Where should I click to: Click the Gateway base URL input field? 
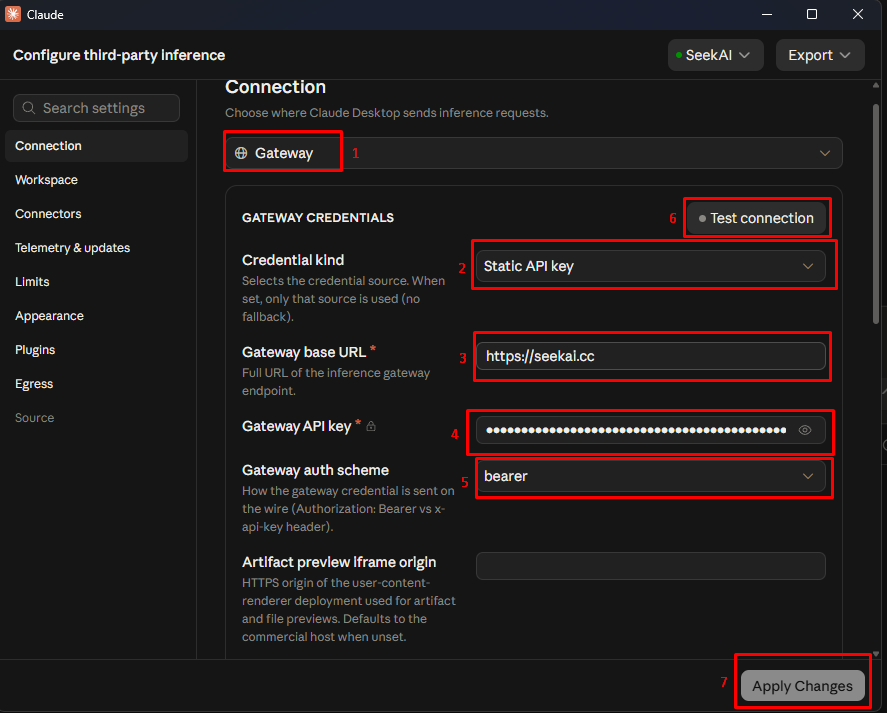651,356
